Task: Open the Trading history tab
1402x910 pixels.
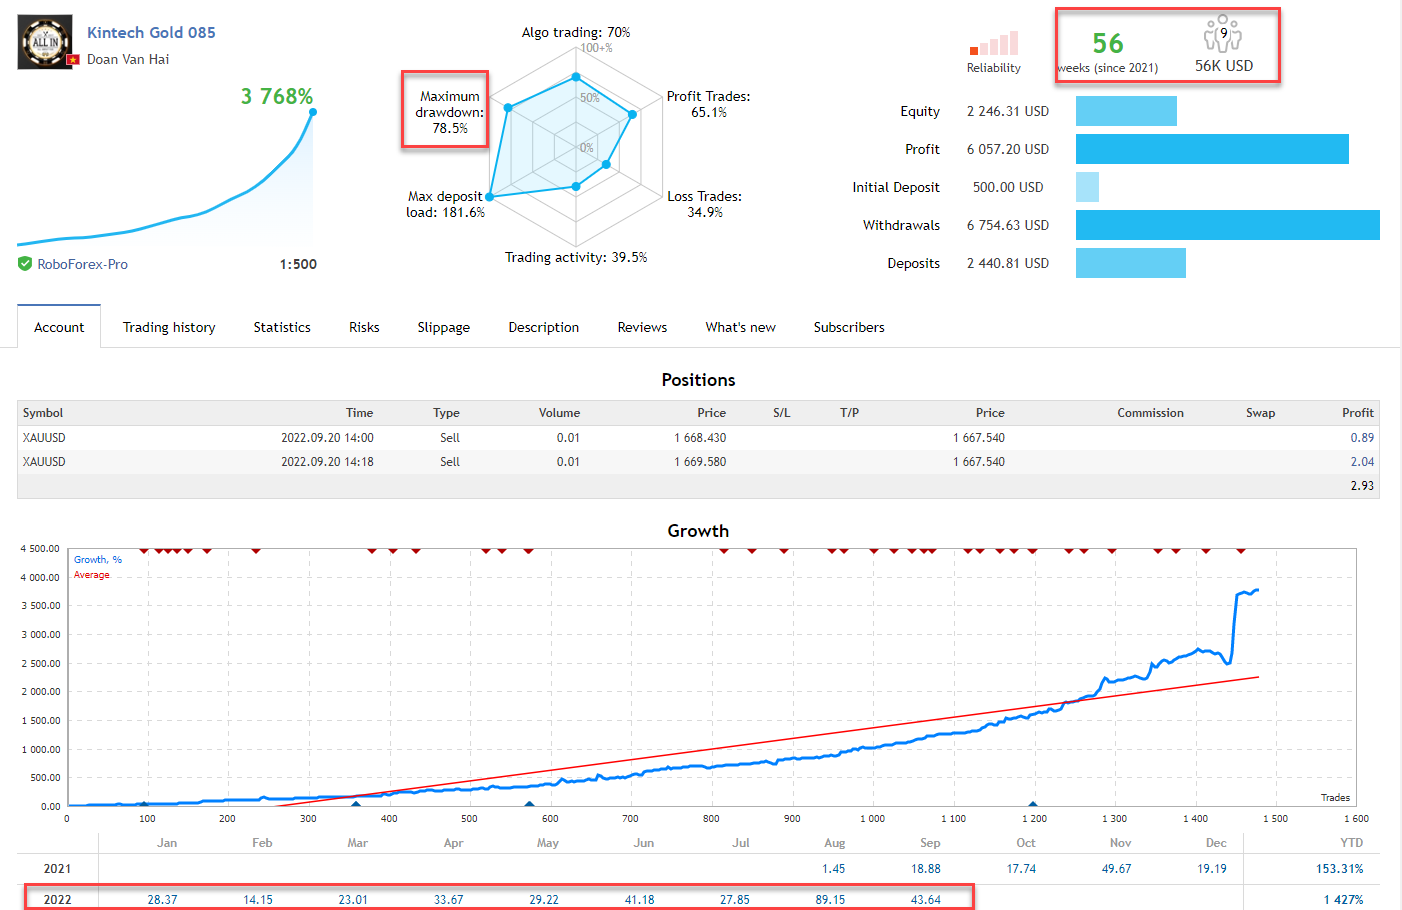Action: point(169,327)
